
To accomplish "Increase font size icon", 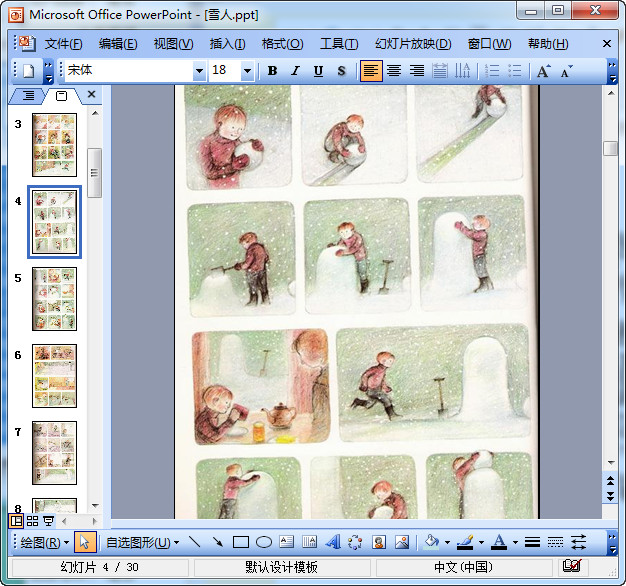I will pyautogui.click(x=543, y=71).
